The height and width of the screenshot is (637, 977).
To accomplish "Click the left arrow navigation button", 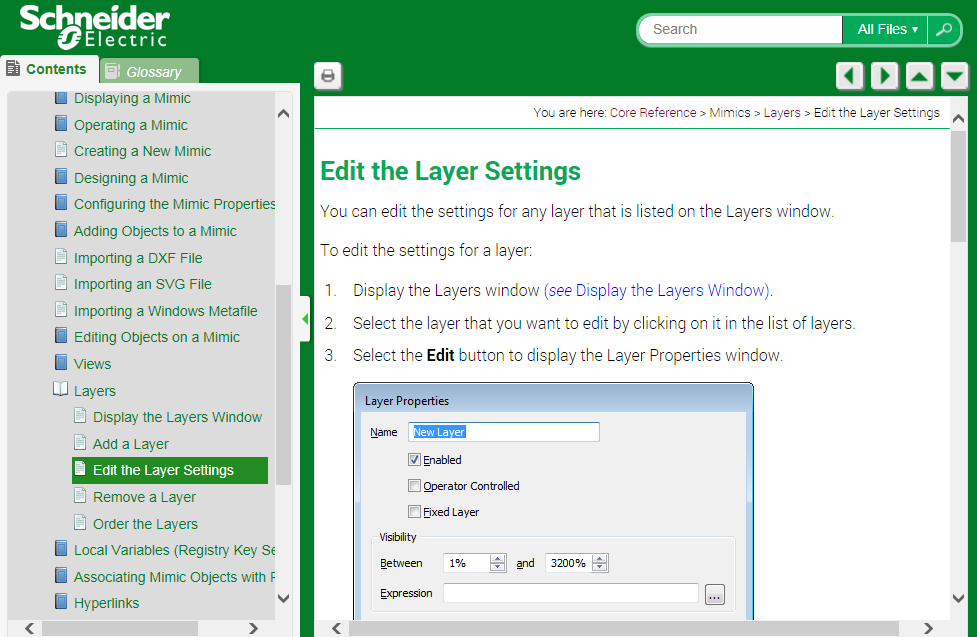I will (x=849, y=76).
